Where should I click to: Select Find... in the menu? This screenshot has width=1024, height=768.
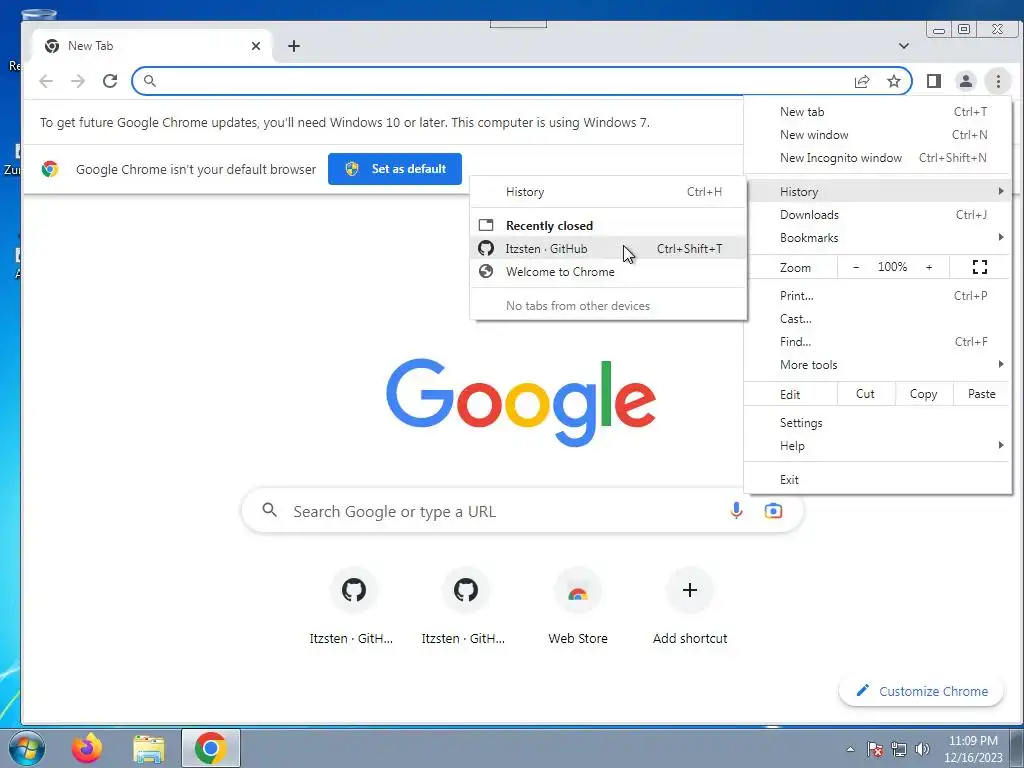pyautogui.click(x=878, y=342)
